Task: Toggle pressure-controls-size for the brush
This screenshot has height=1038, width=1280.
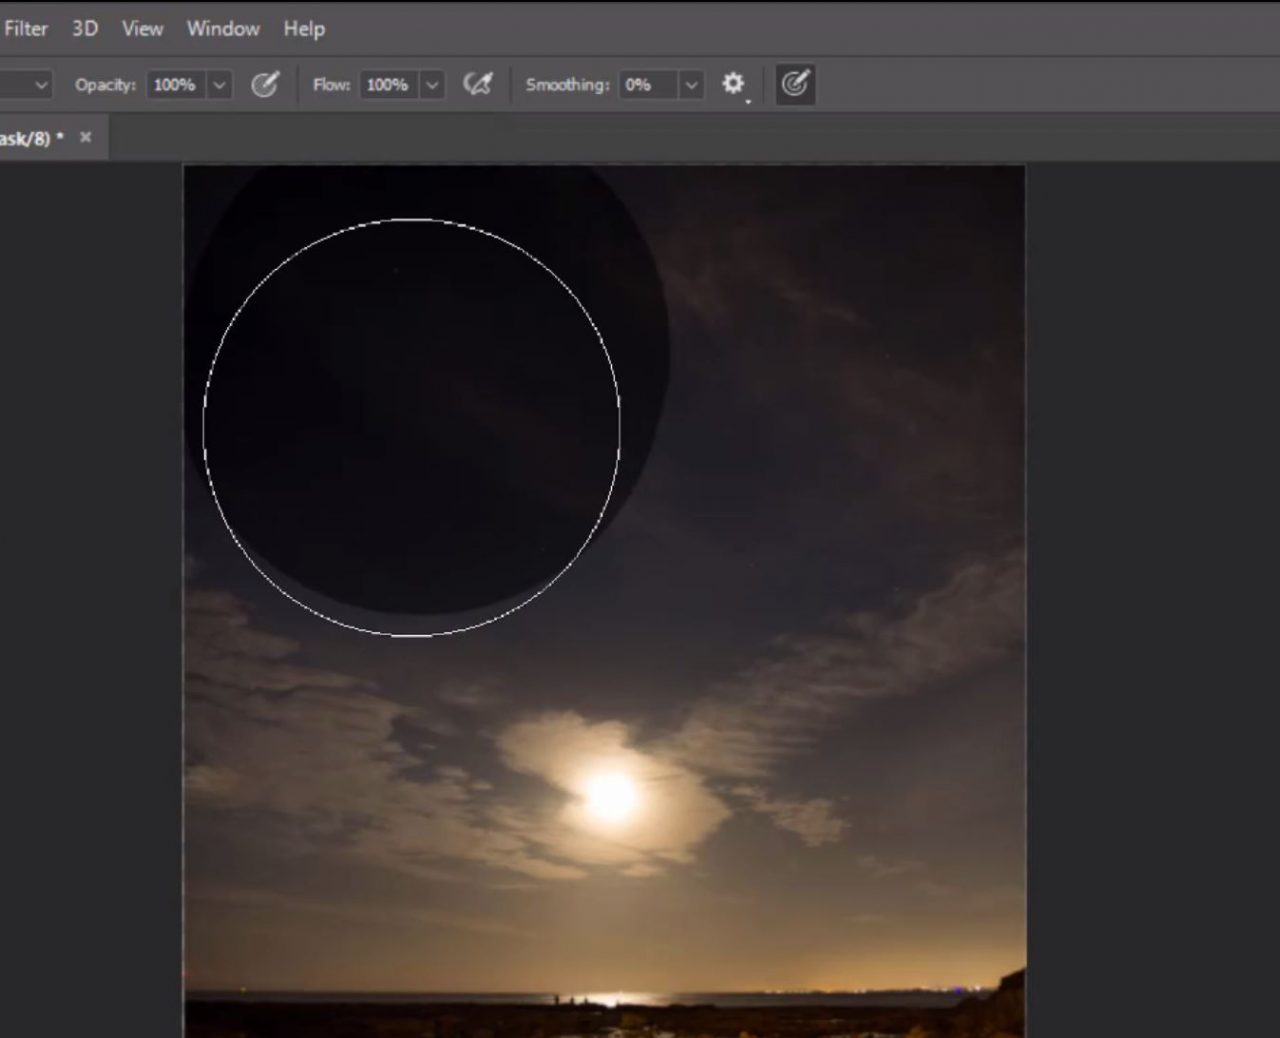Action: (x=795, y=84)
